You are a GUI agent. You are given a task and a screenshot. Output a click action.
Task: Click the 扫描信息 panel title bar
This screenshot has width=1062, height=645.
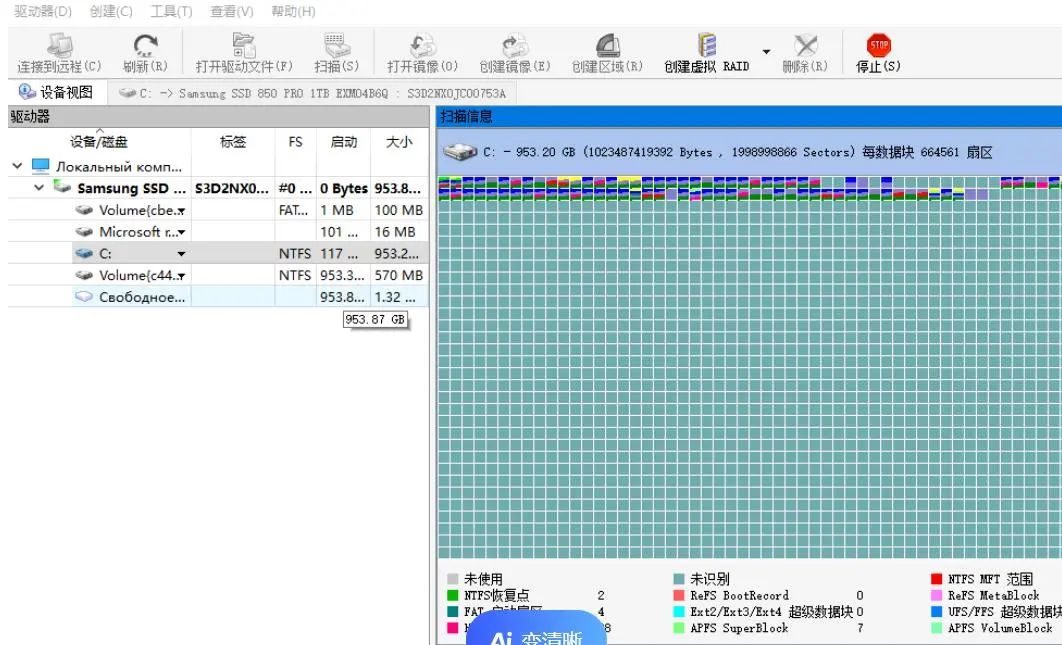coord(748,117)
